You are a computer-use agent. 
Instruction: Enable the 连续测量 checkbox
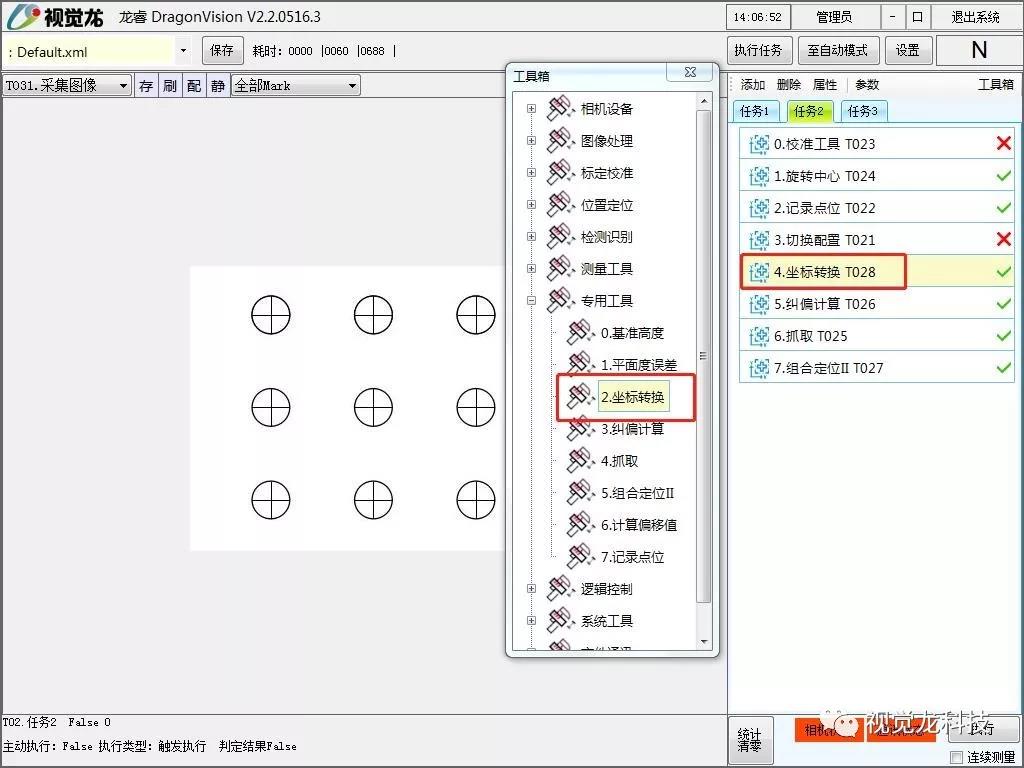pyautogui.click(x=956, y=757)
